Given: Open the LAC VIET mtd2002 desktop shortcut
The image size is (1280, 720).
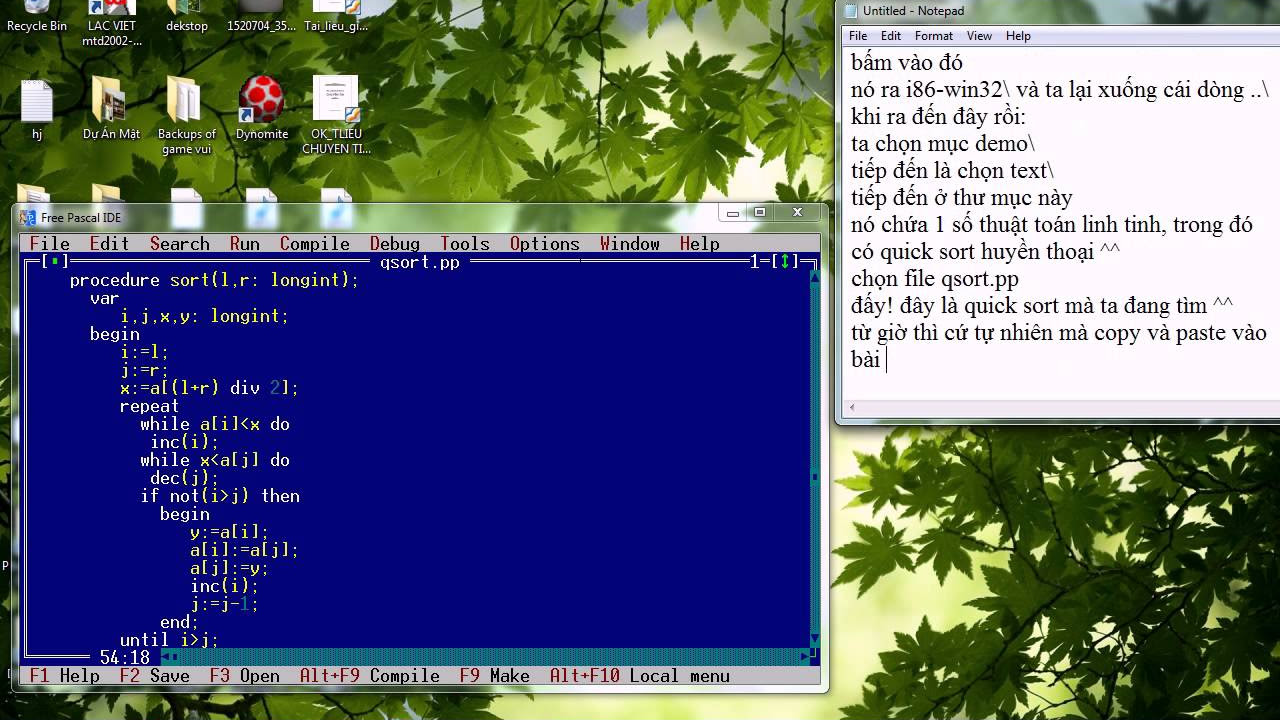Looking at the screenshot, I should tap(112, 24).
